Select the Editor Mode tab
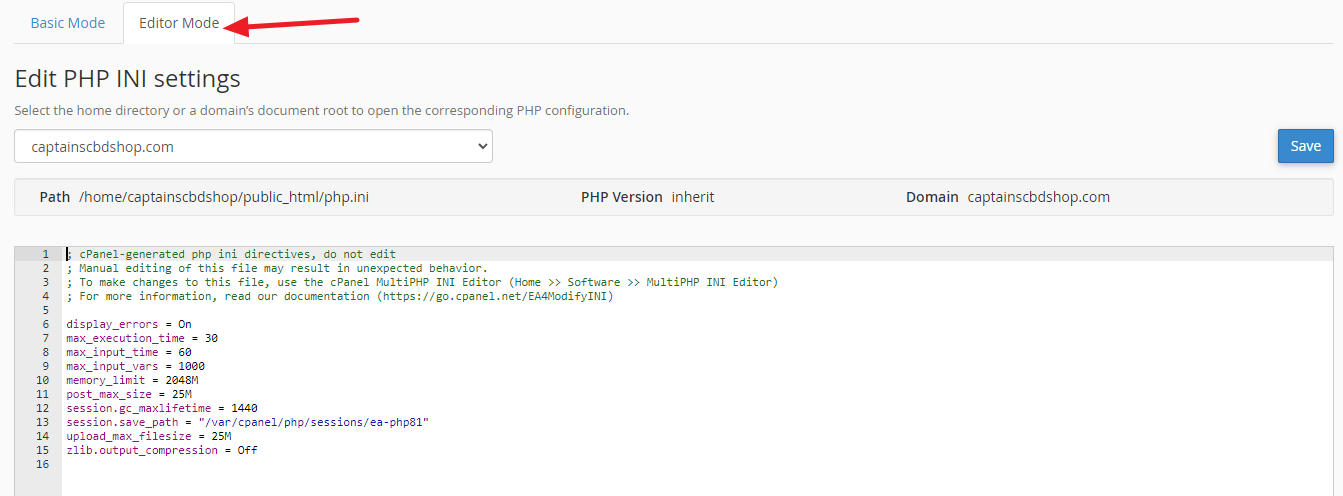 click(179, 23)
